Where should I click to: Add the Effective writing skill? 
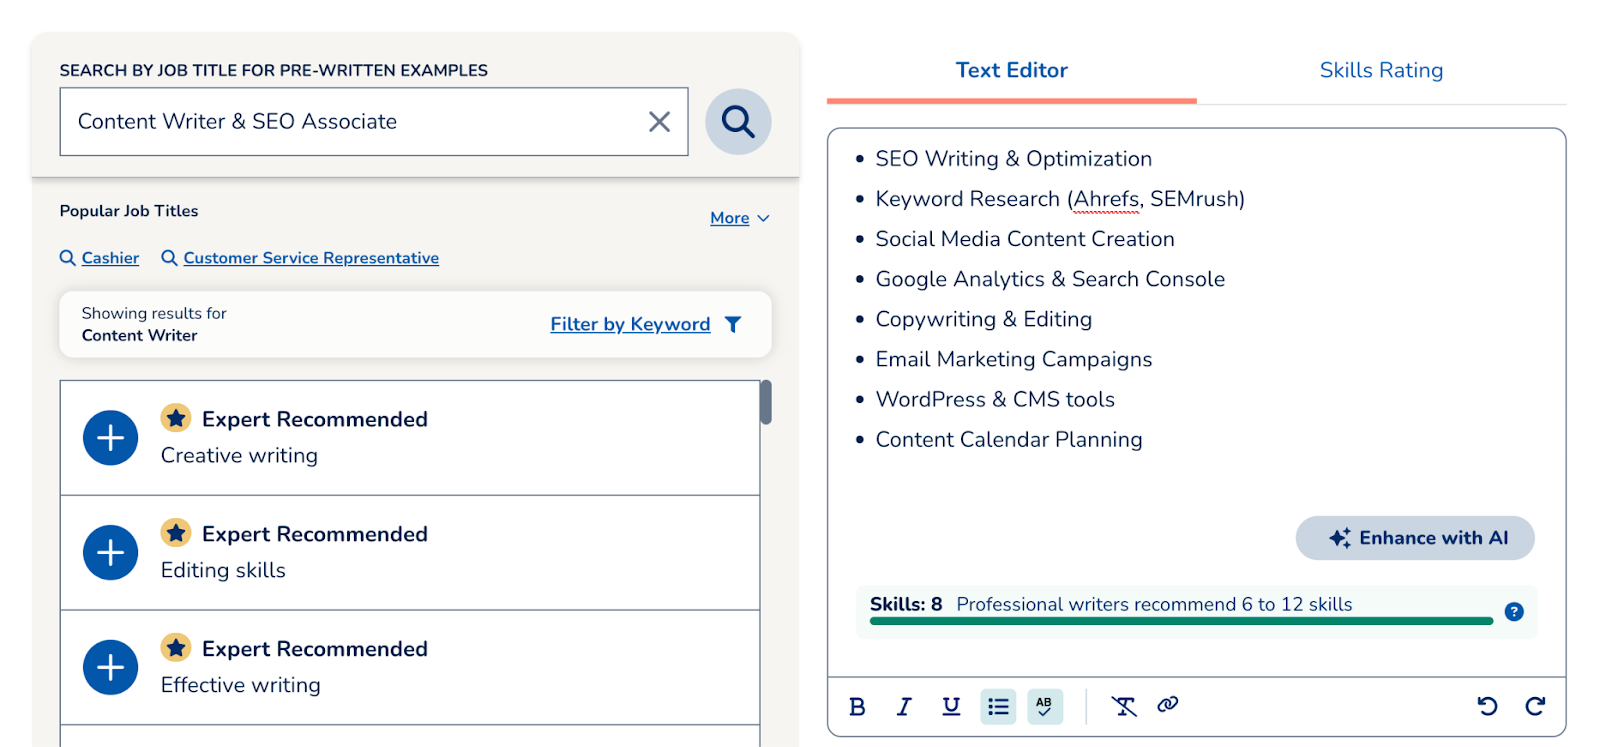click(x=110, y=668)
